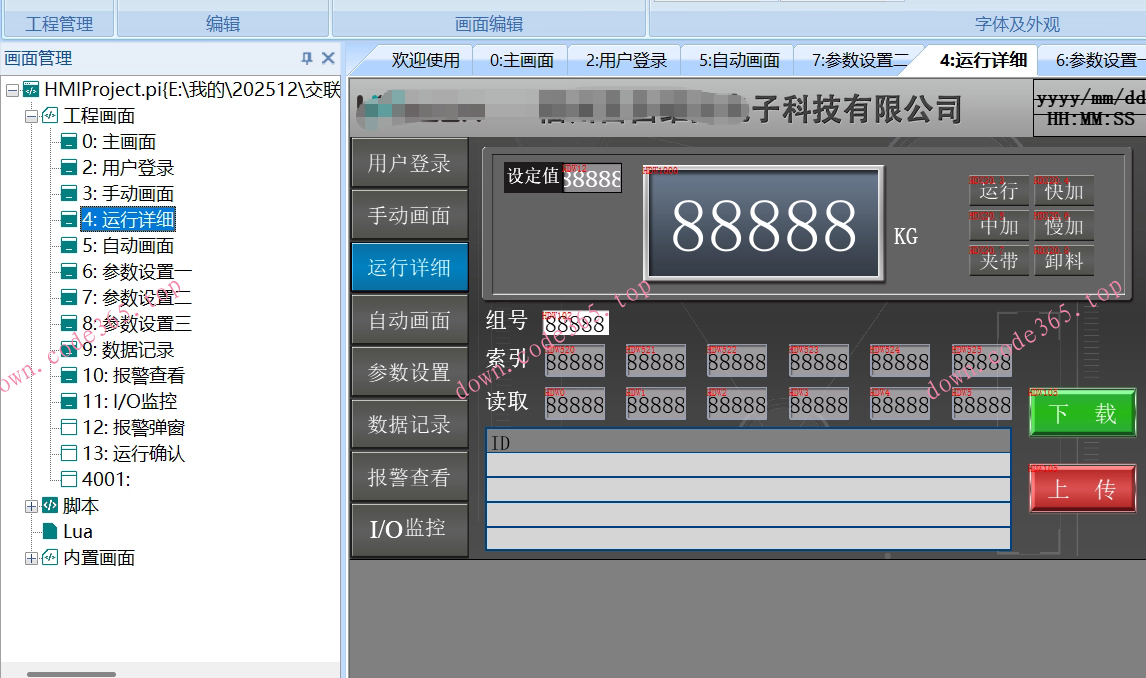The width and height of the screenshot is (1146, 678).
Task: Close the 画面管理 panel
Action: point(327,58)
